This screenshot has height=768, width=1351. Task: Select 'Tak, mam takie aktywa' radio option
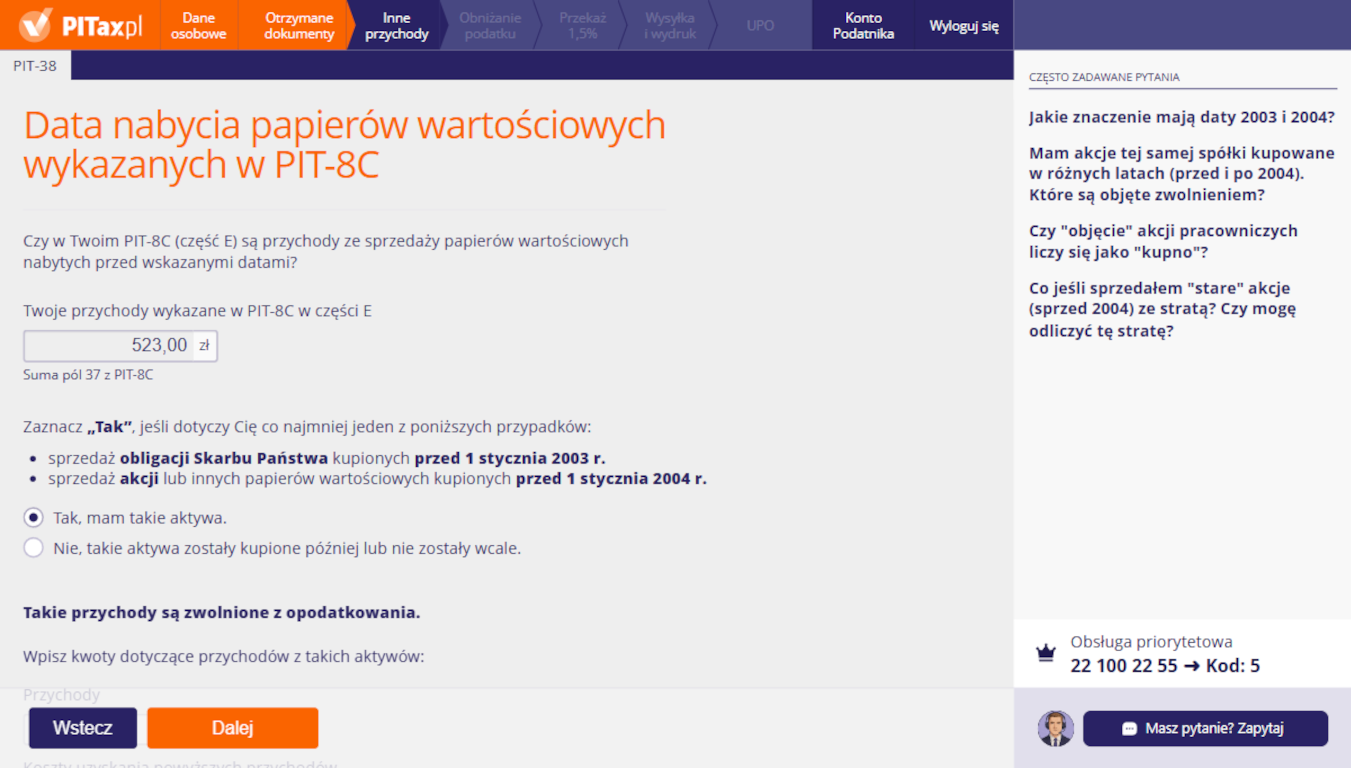pyautogui.click(x=34, y=518)
